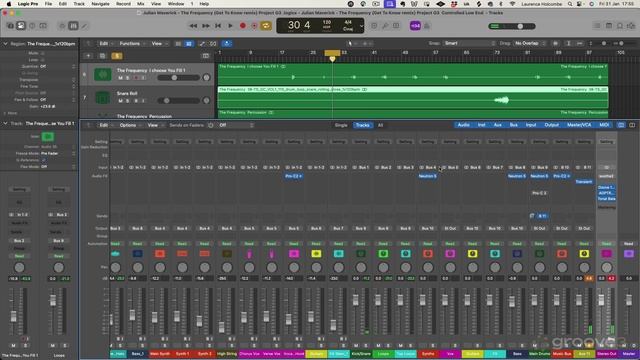
Task: Toggle the metronome click button
Action: [x=427, y=26]
